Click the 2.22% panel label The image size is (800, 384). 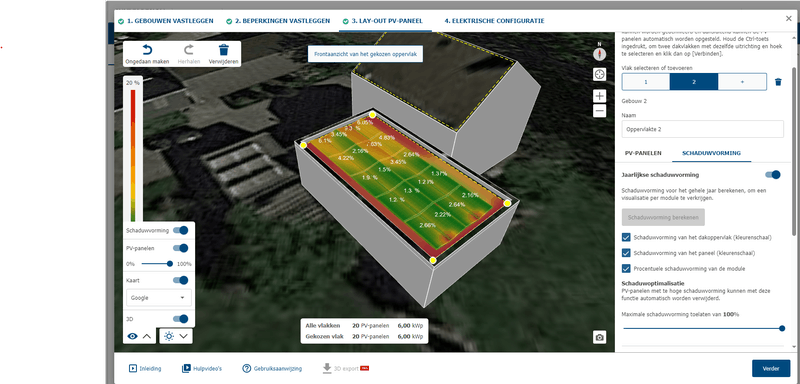[443, 215]
